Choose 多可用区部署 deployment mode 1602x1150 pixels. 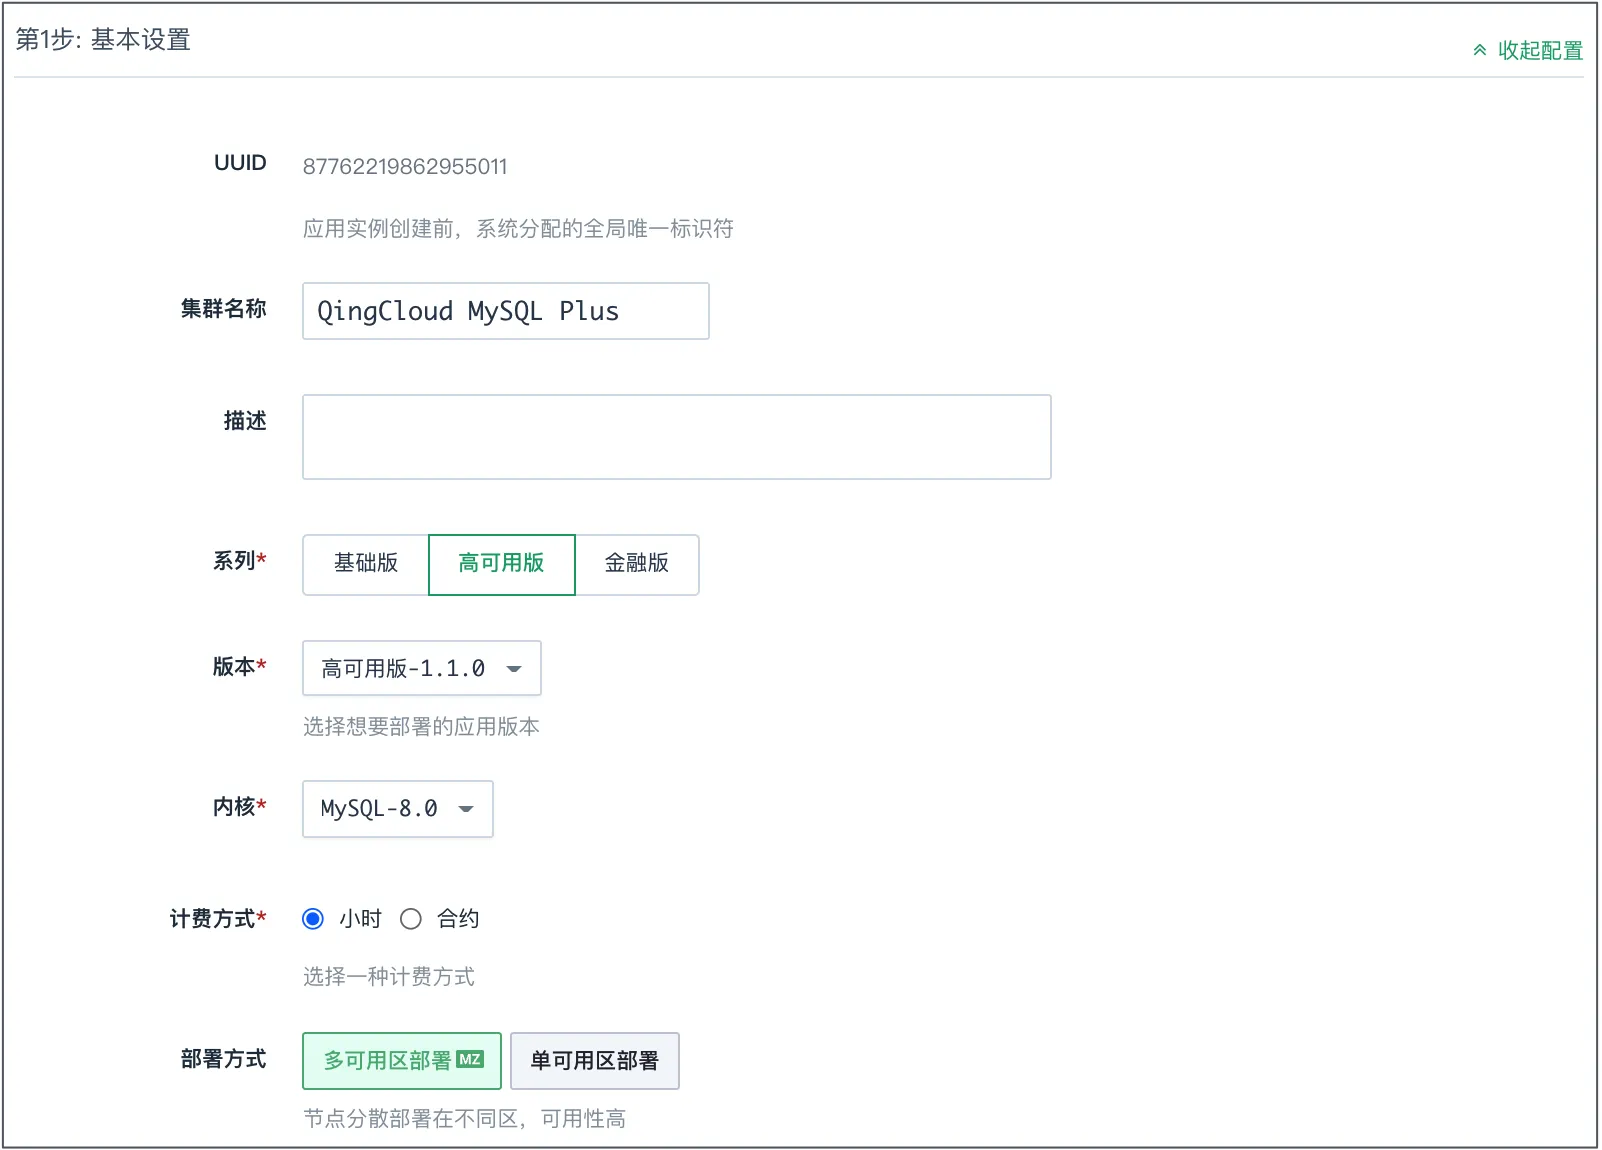click(402, 1061)
